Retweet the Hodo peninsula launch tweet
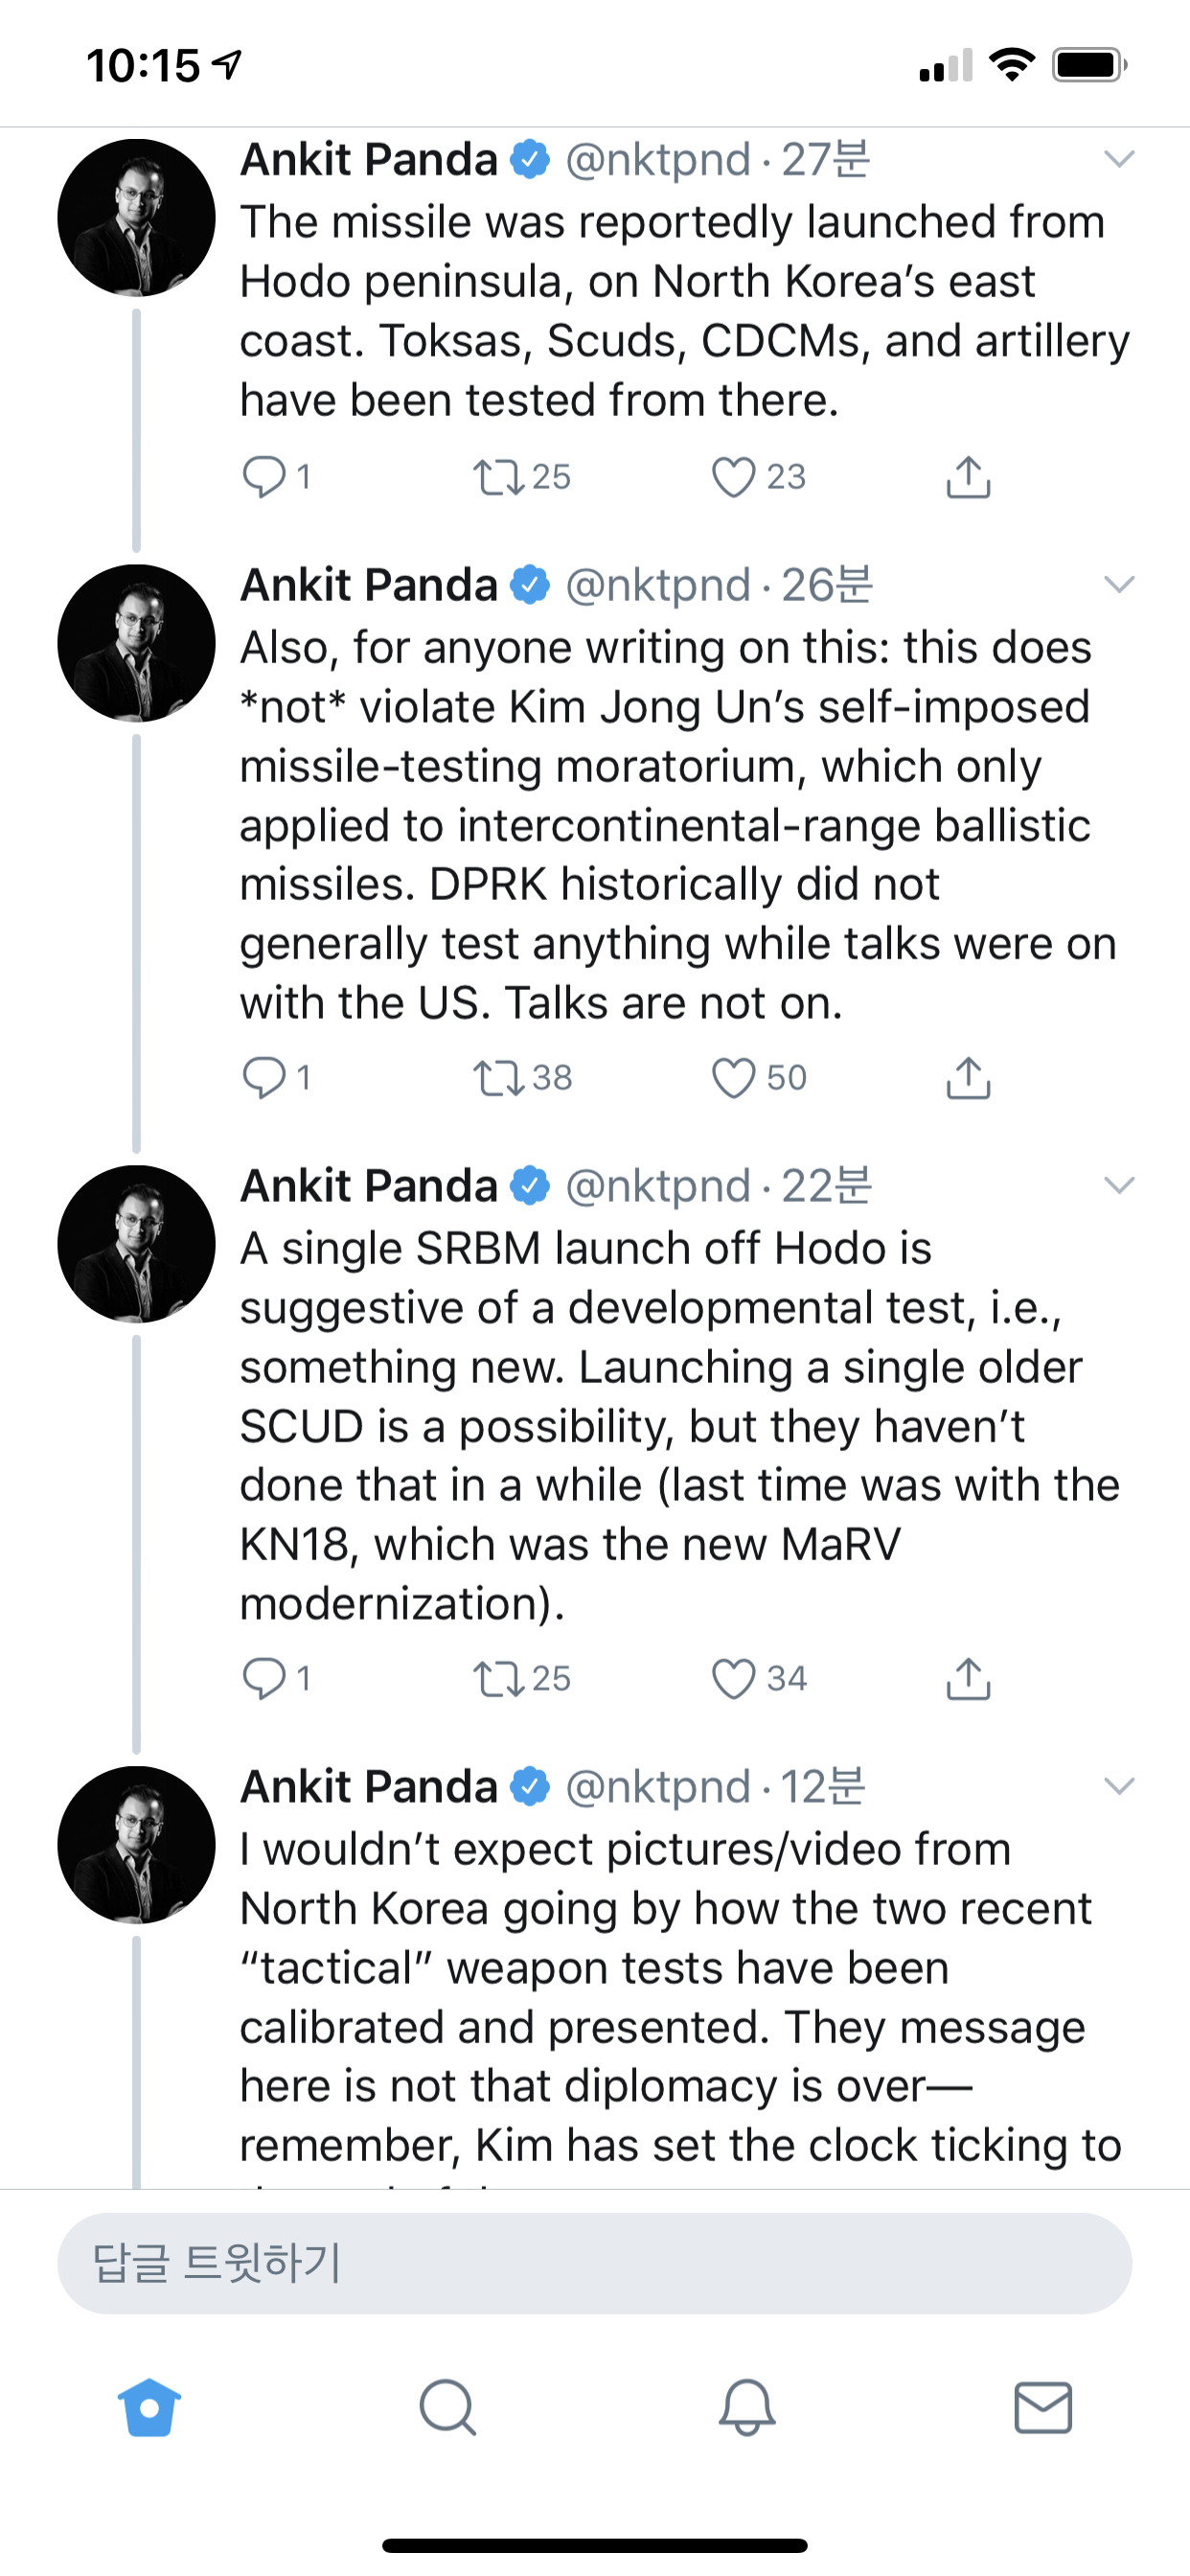This screenshot has height=2576, width=1190. click(498, 477)
